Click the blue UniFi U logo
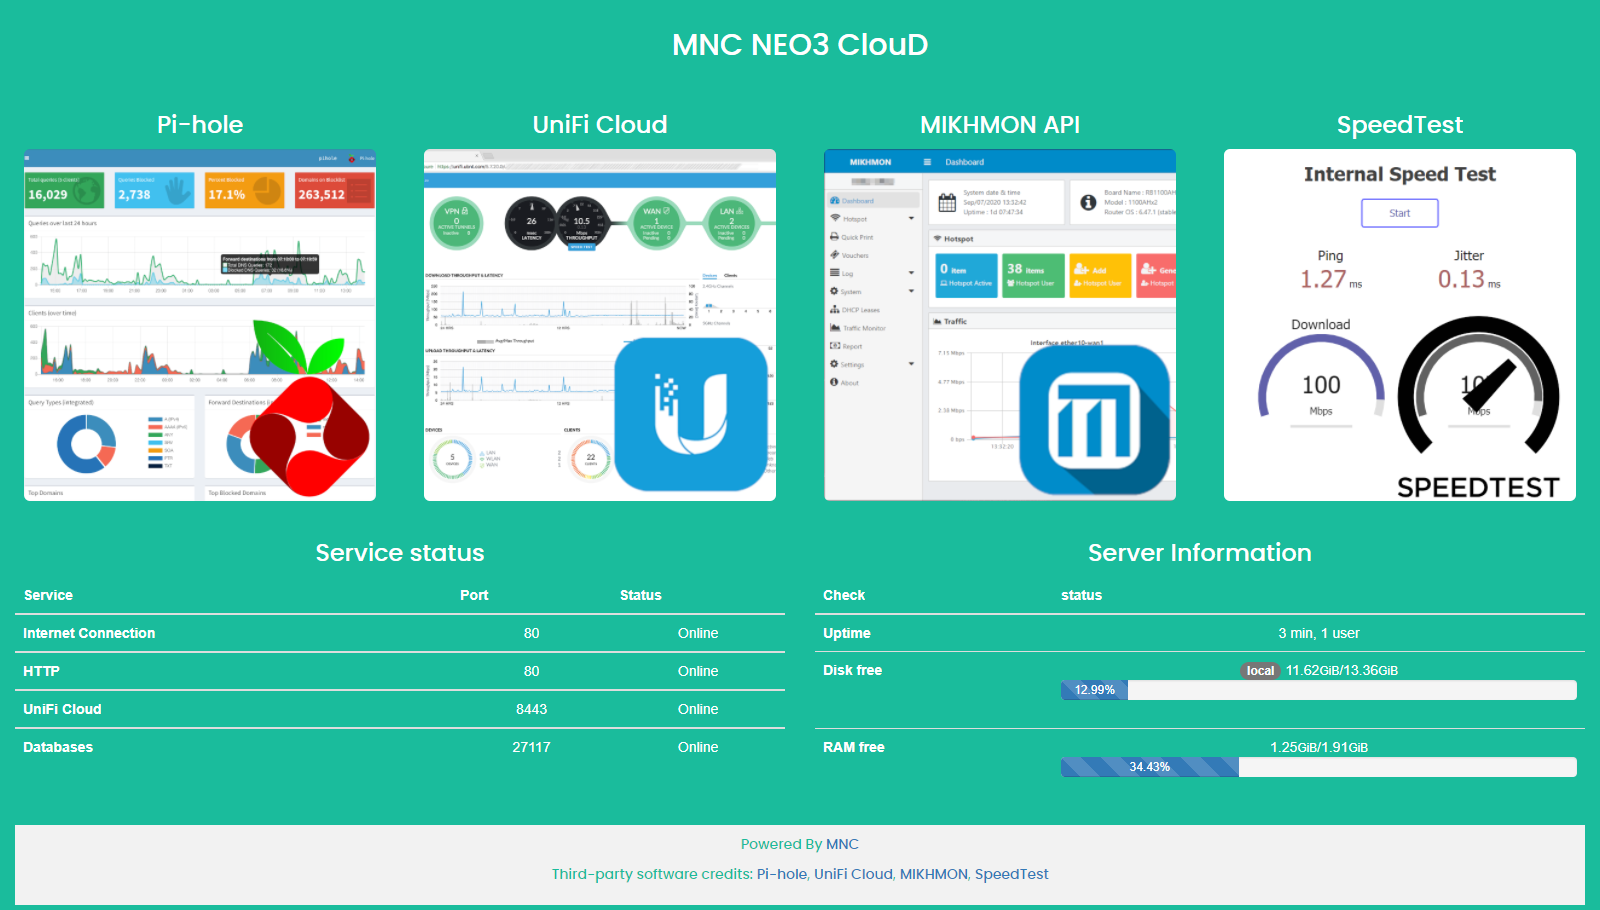 point(691,414)
